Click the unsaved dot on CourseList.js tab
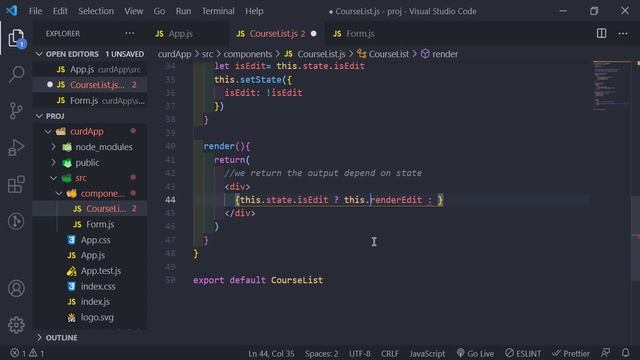This screenshot has width=640, height=360. (x=313, y=34)
